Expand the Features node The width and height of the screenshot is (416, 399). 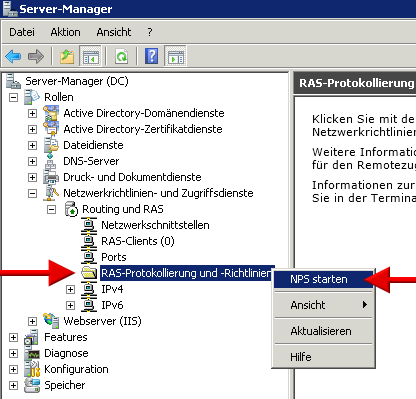coord(13,337)
